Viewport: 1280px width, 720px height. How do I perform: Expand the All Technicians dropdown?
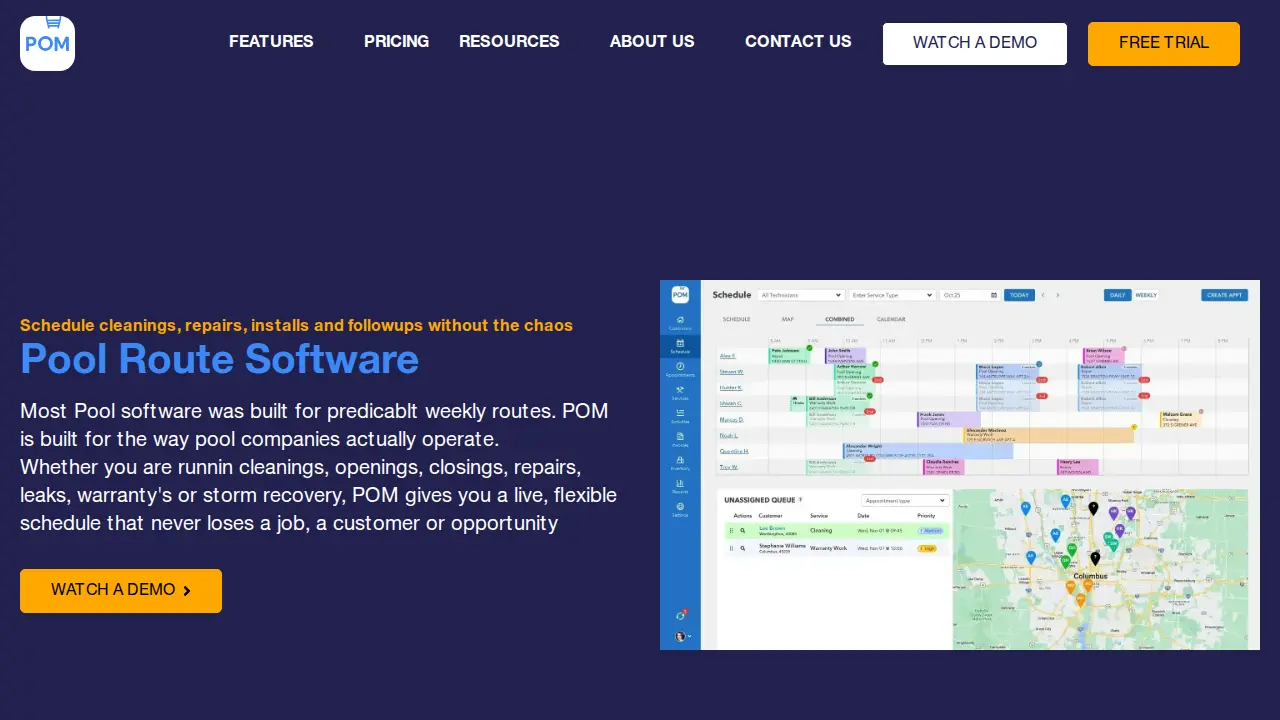[801, 295]
